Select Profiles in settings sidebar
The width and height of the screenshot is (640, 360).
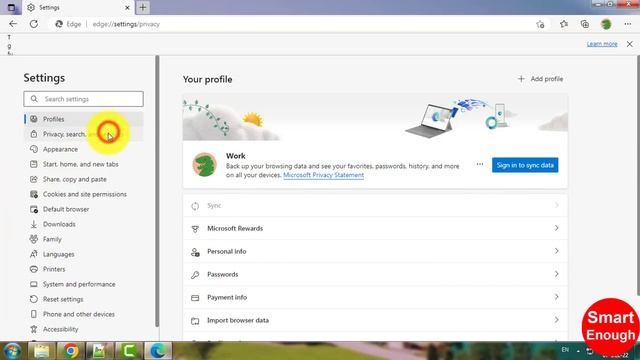tap(84, 119)
